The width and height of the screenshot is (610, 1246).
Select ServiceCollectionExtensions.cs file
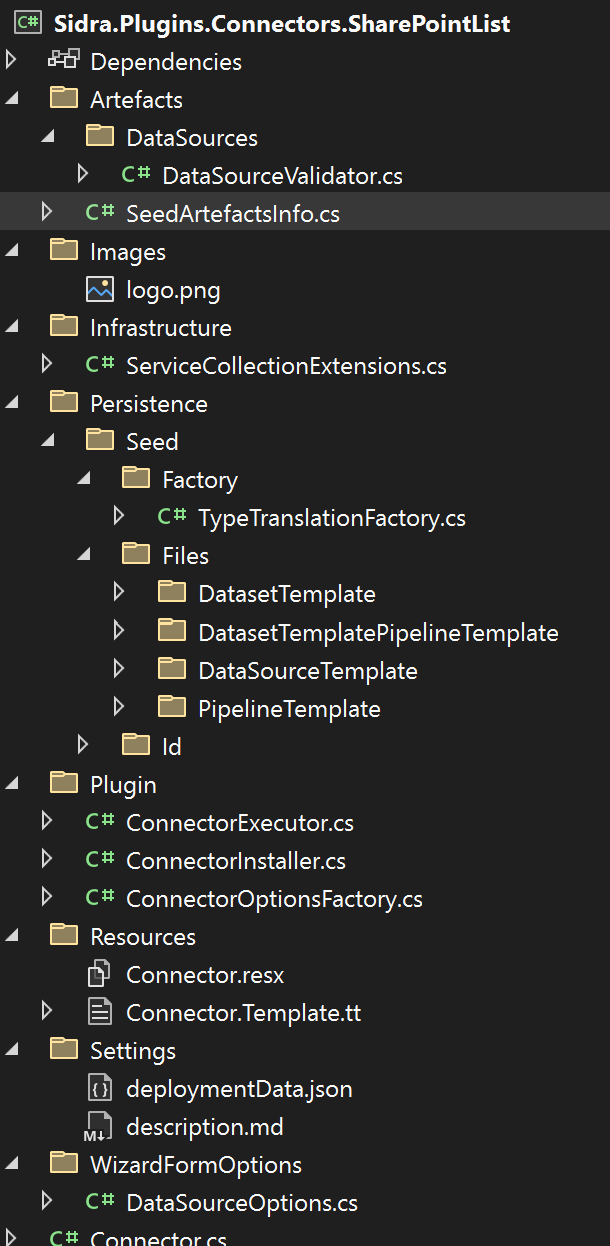tap(286, 366)
